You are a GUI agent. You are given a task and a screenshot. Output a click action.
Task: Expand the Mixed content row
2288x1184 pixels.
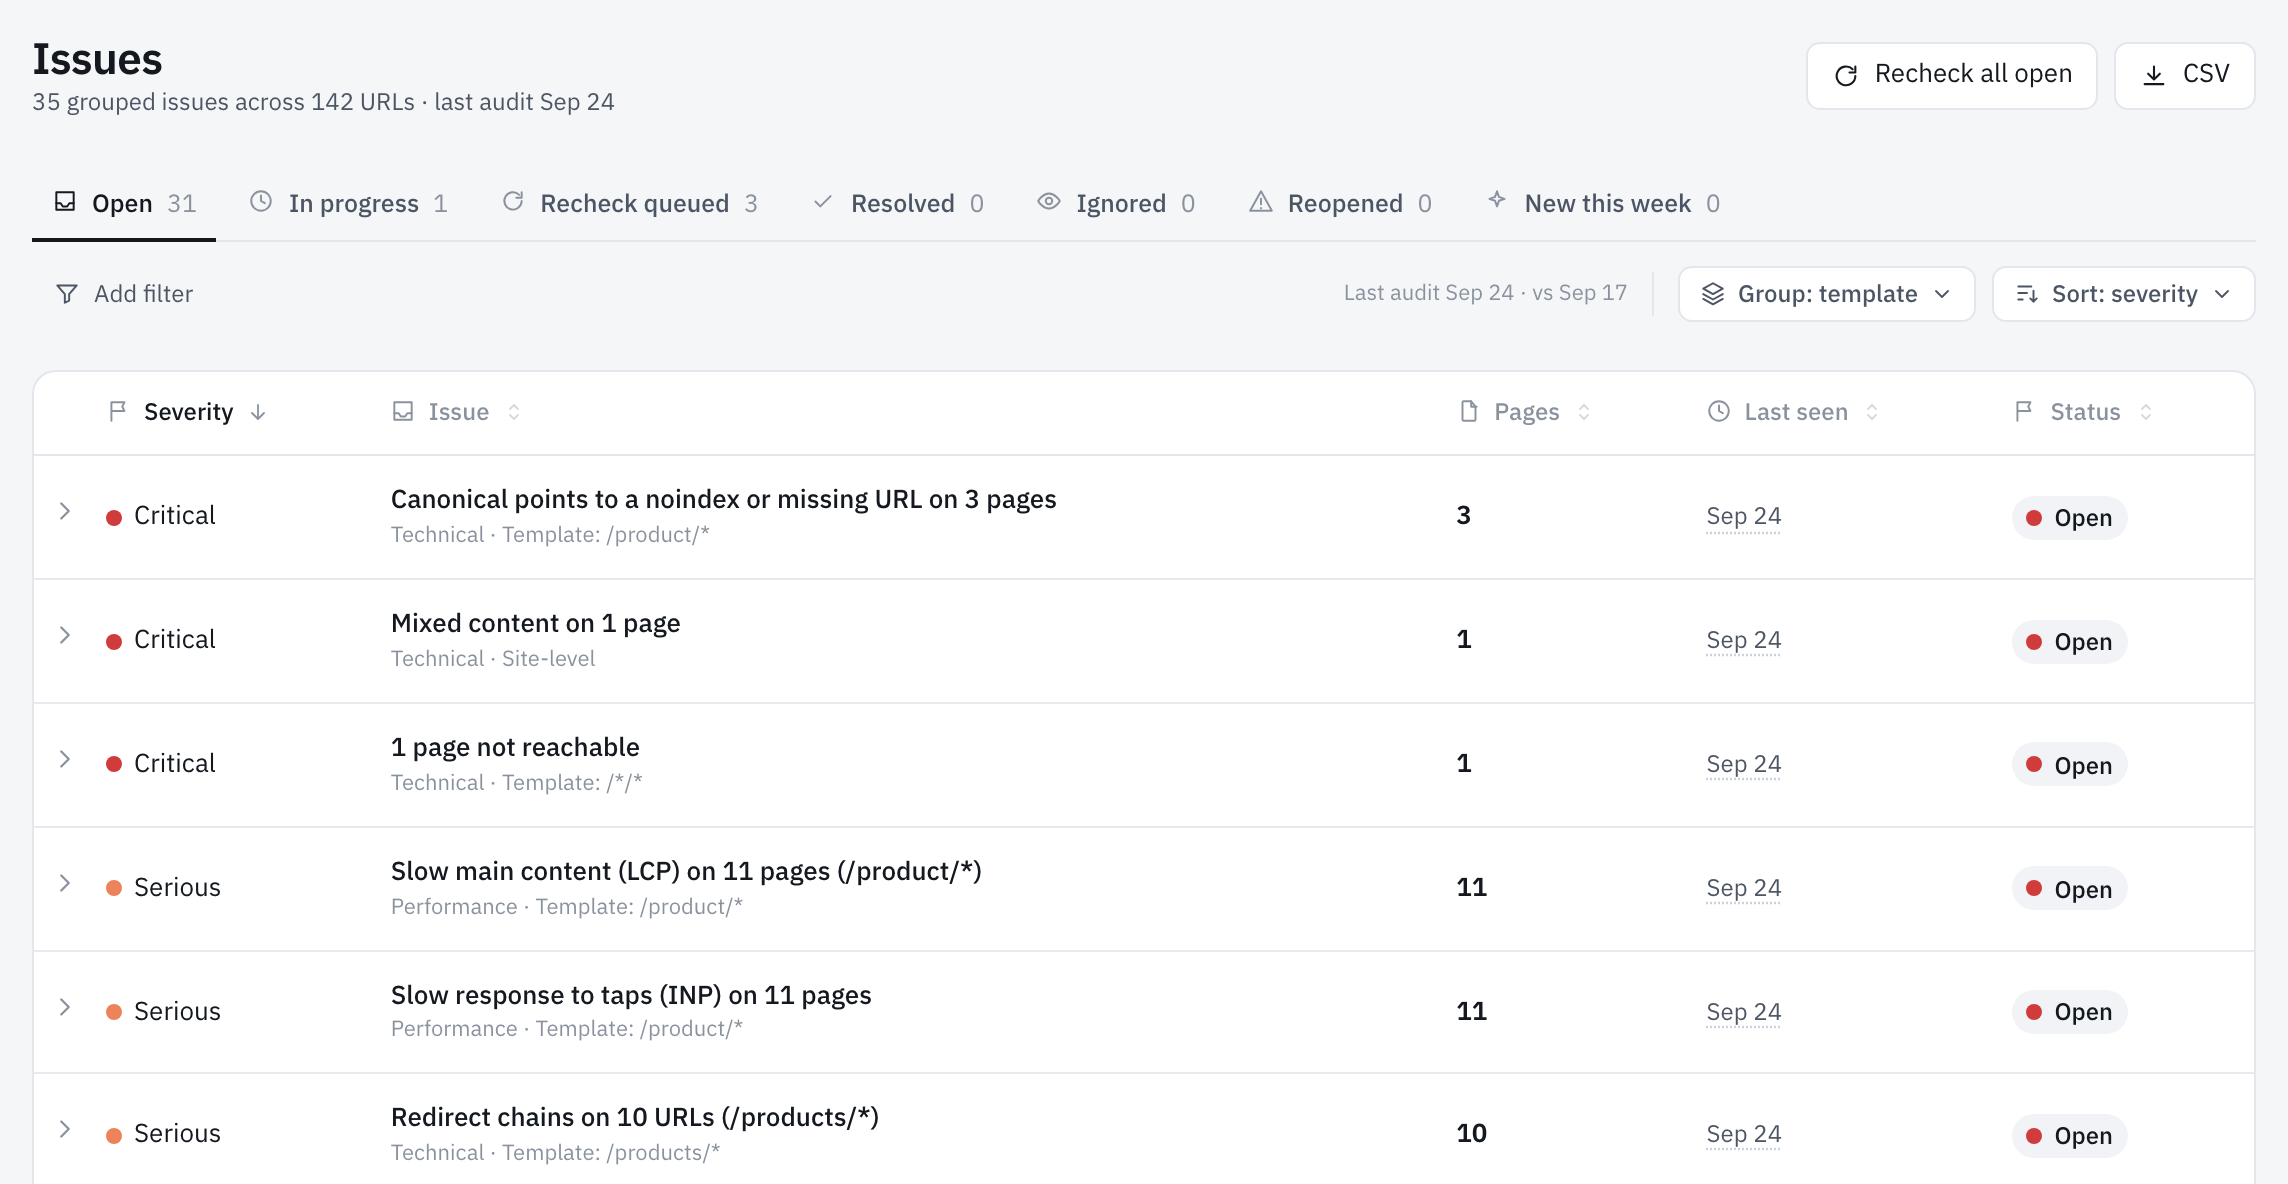(x=65, y=636)
